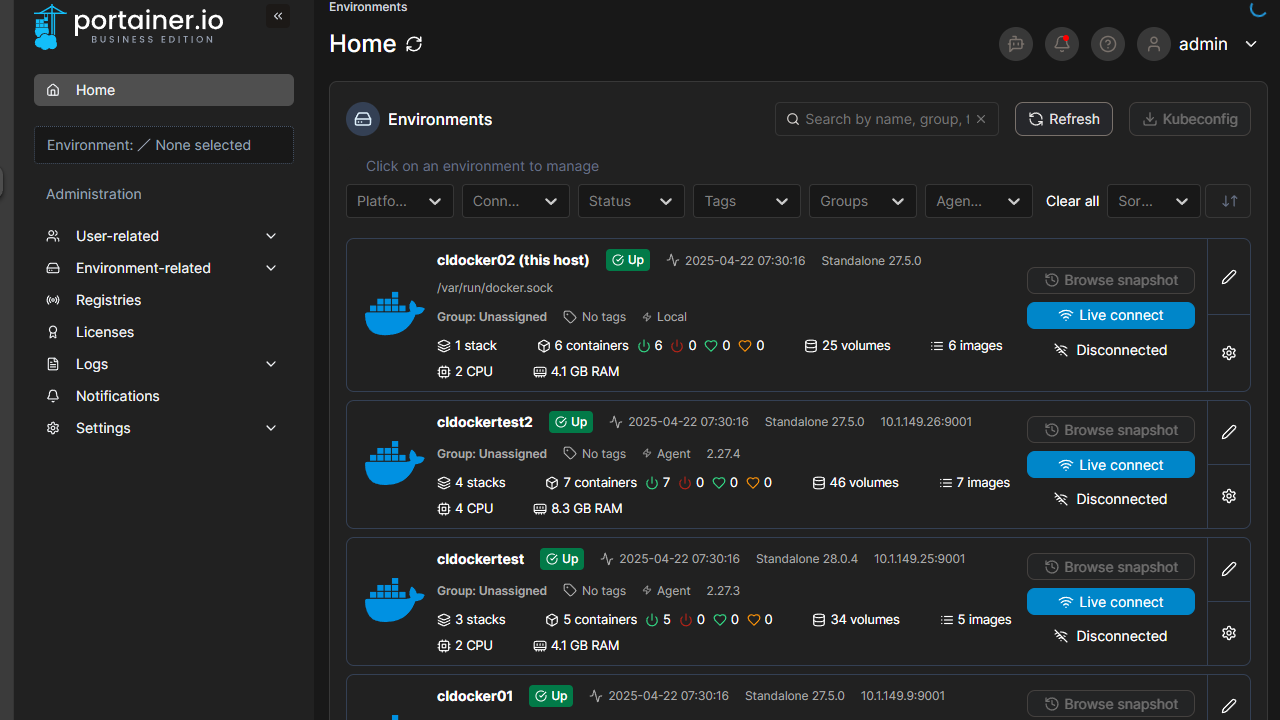Image resolution: width=1280 pixels, height=720 pixels.
Task: Edit cldockertest2 environment with pencil icon
Action: (x=1229, y=432)
